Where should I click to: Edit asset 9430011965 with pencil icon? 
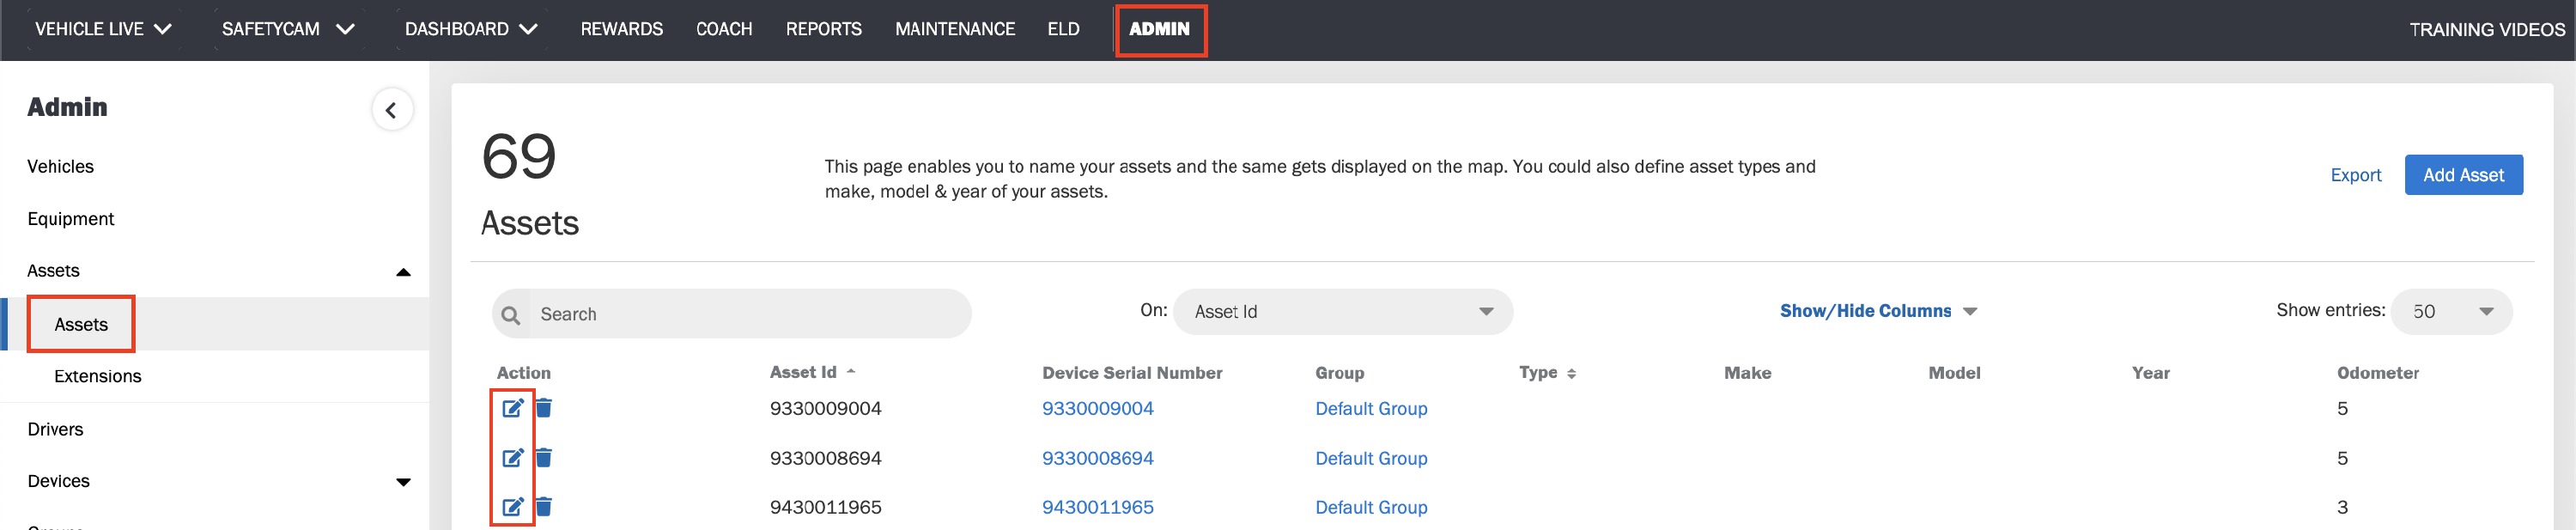click(512, 507)
